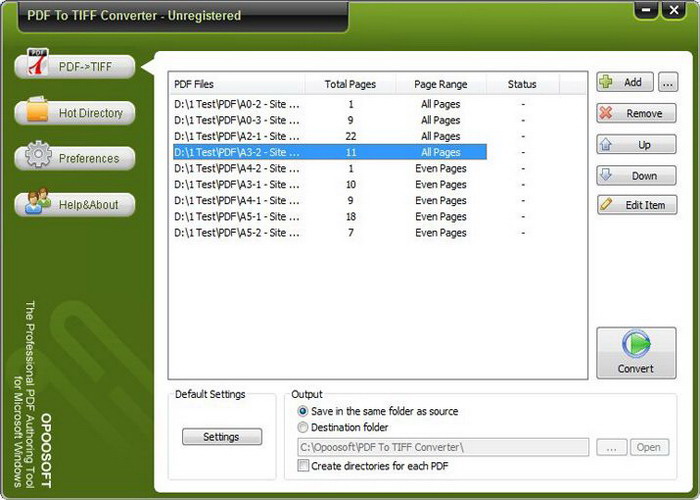Screen dimensions: 700x500
Task: Click the Edit Item button
Action: tap(637, 205)
